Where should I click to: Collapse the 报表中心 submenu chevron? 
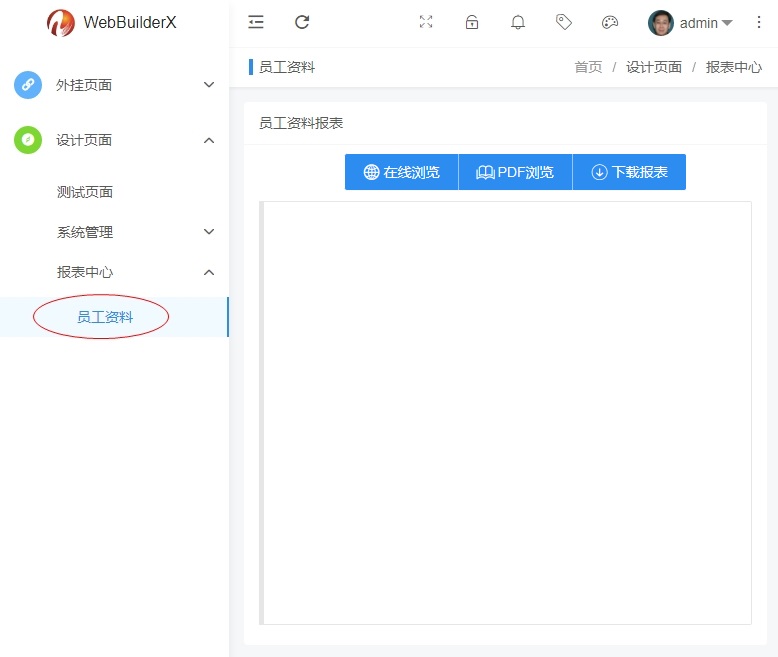[x=209, y=272]
